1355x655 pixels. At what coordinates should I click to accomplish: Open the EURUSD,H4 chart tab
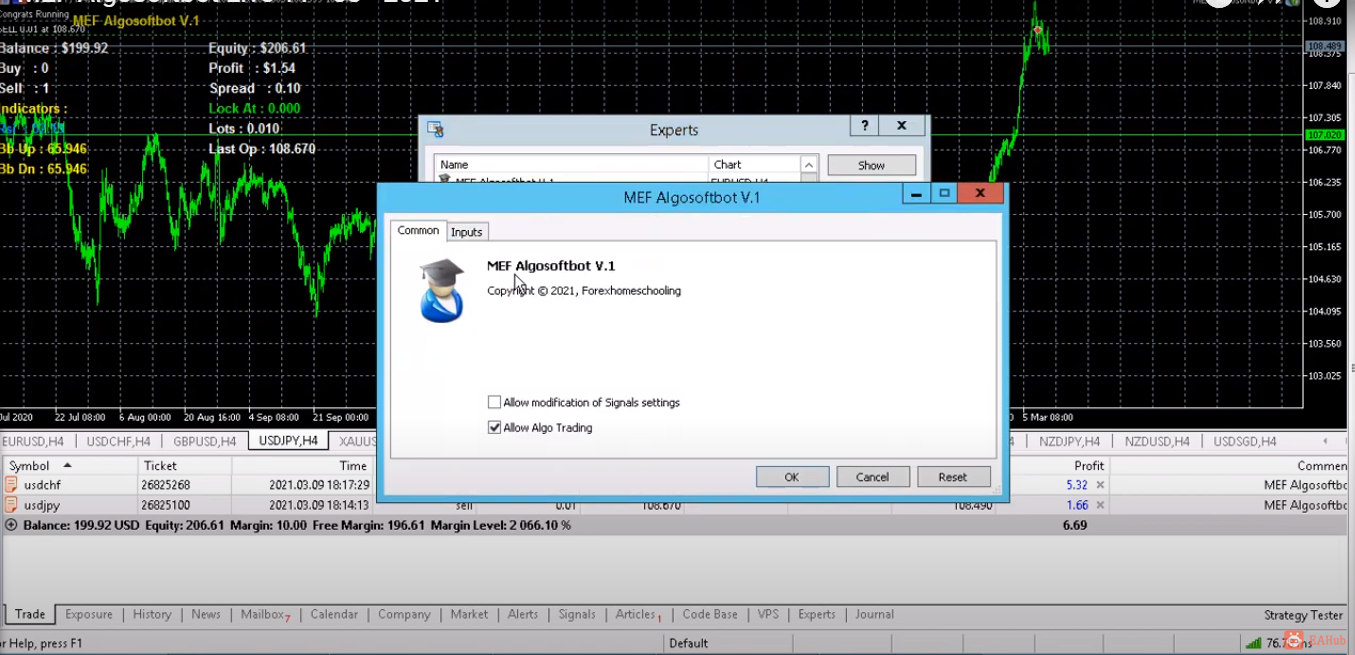(33, 441)
